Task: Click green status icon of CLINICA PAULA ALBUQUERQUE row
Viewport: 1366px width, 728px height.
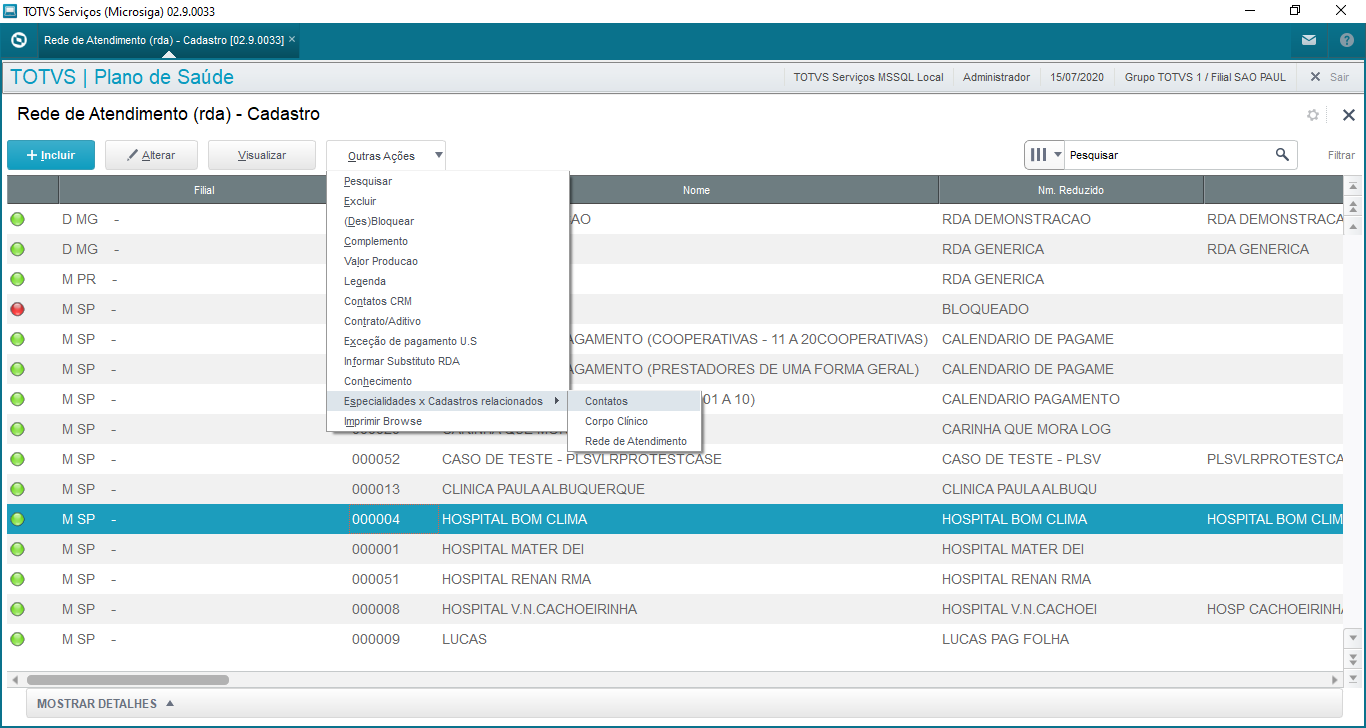Action: tap(18, 489)
